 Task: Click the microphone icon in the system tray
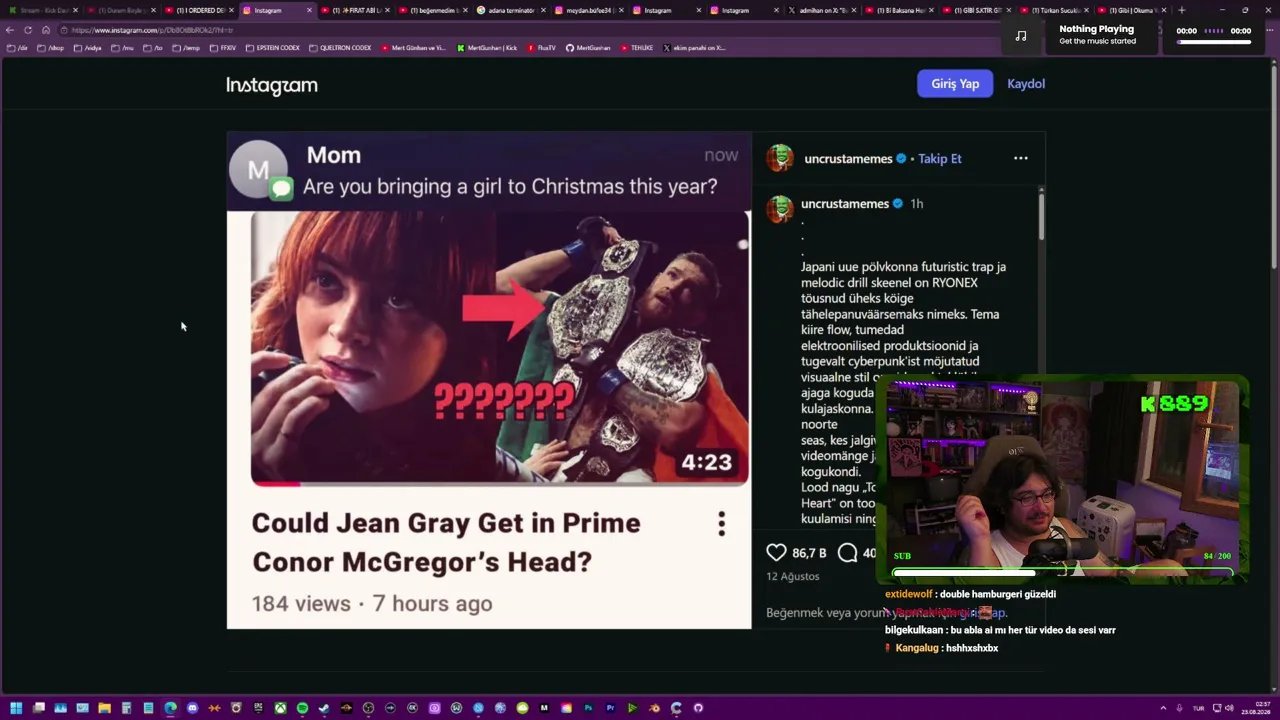click(1179, 708)
